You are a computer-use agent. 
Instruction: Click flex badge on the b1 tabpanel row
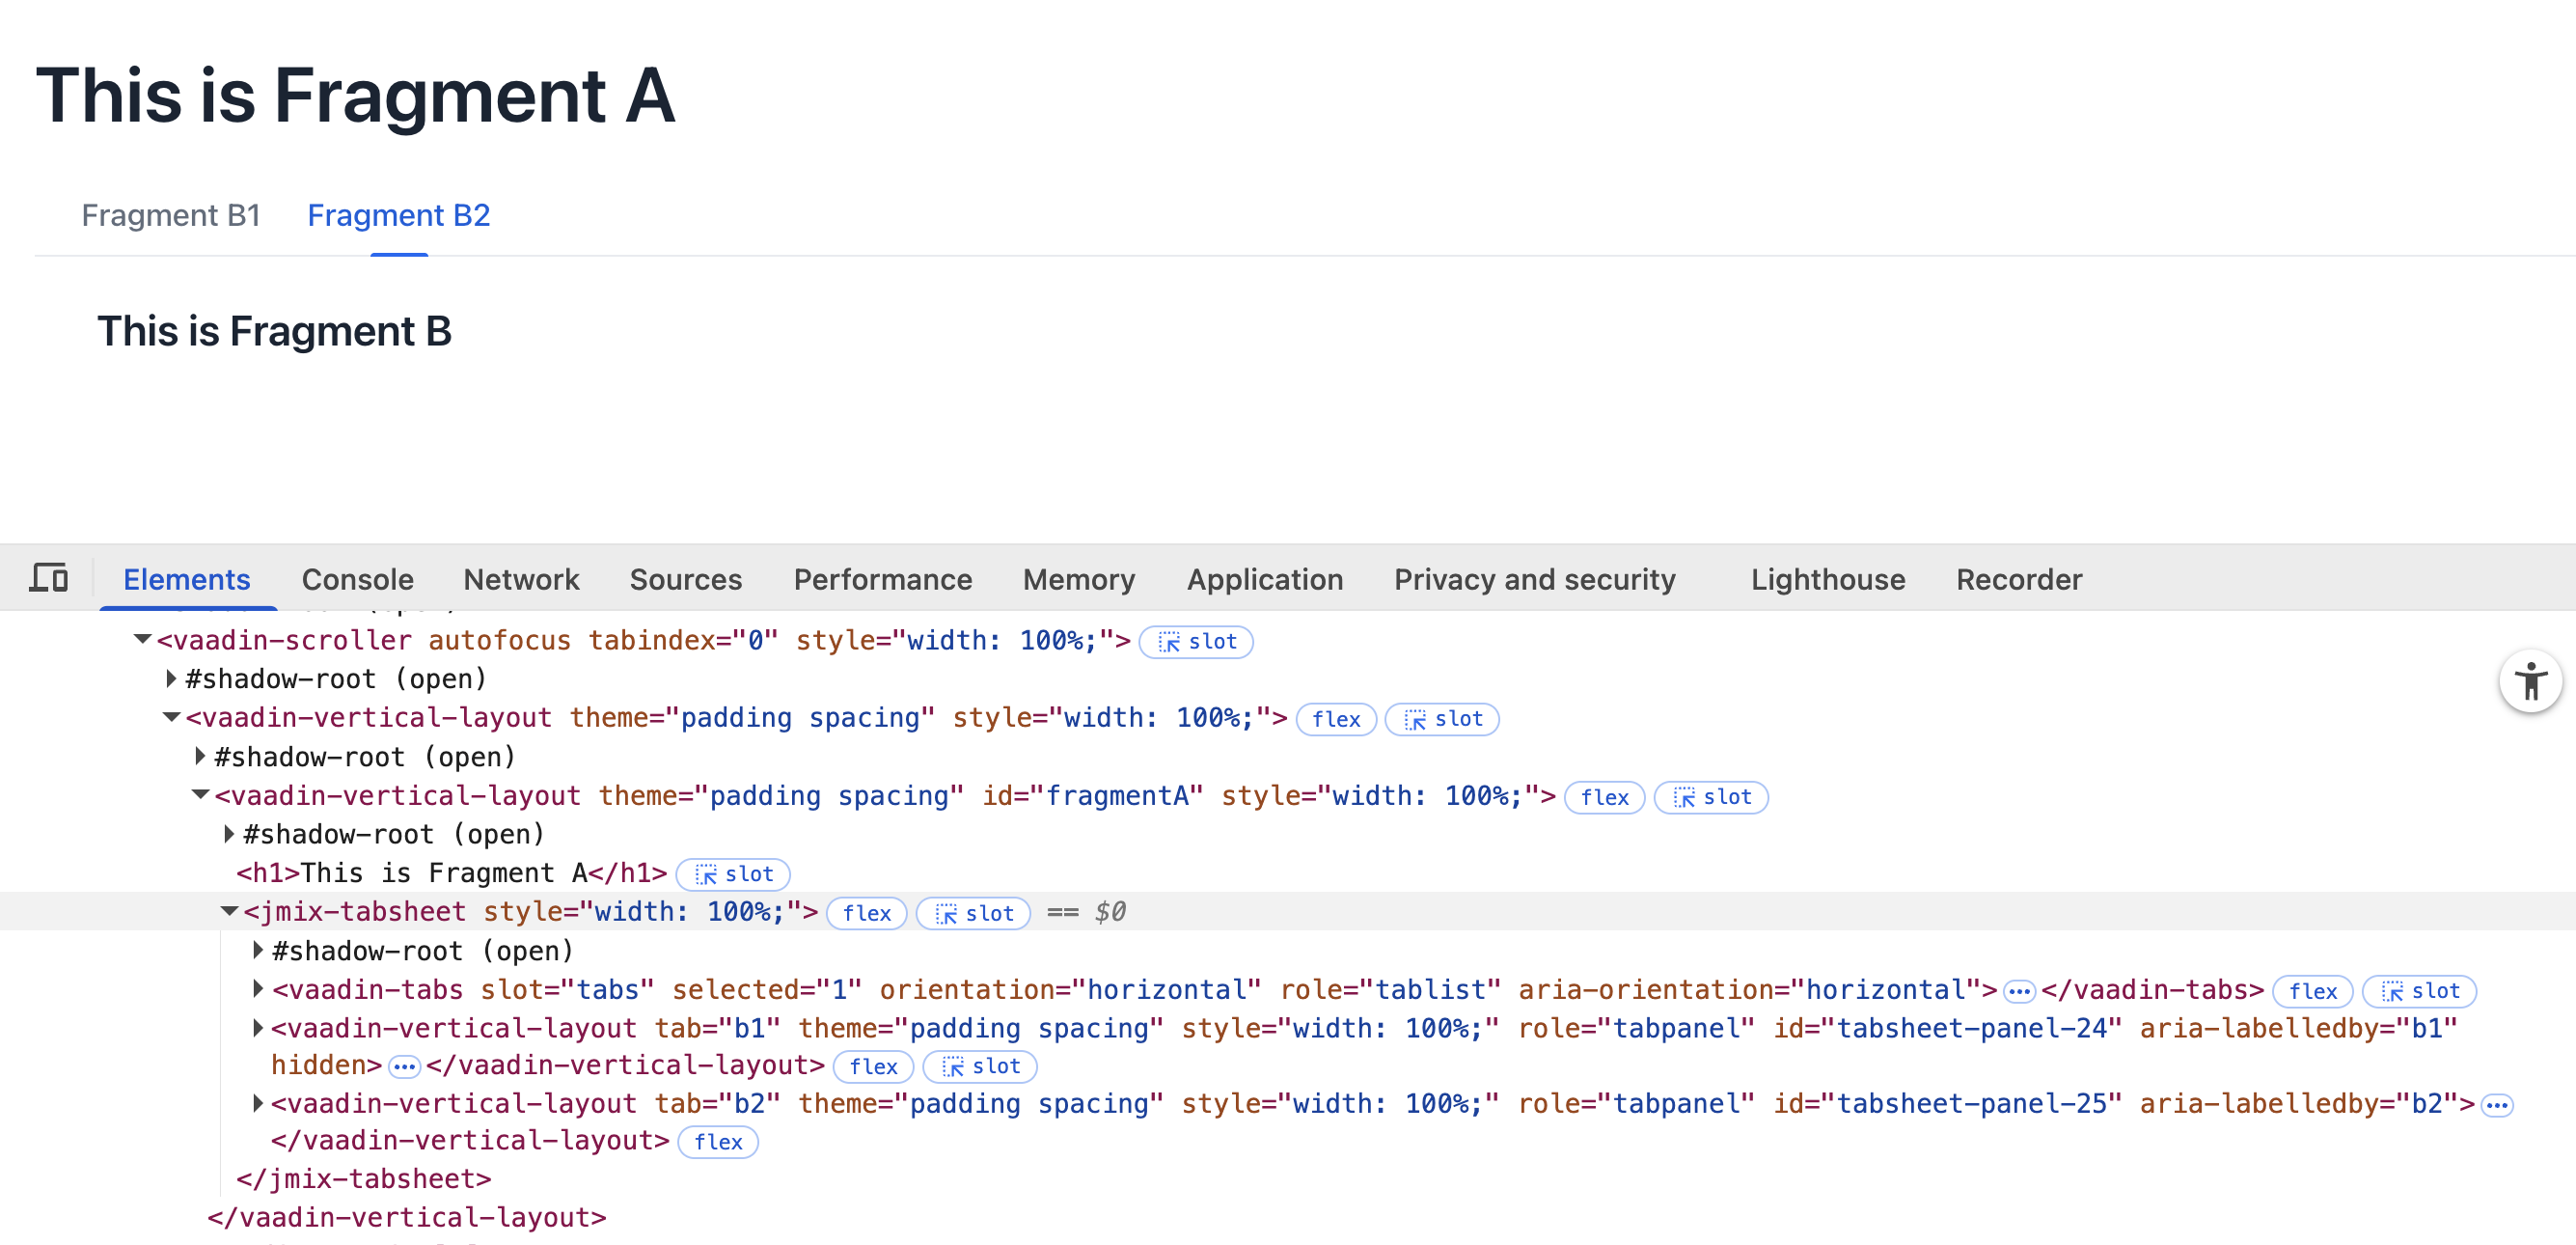click(x=873, y=1067)
